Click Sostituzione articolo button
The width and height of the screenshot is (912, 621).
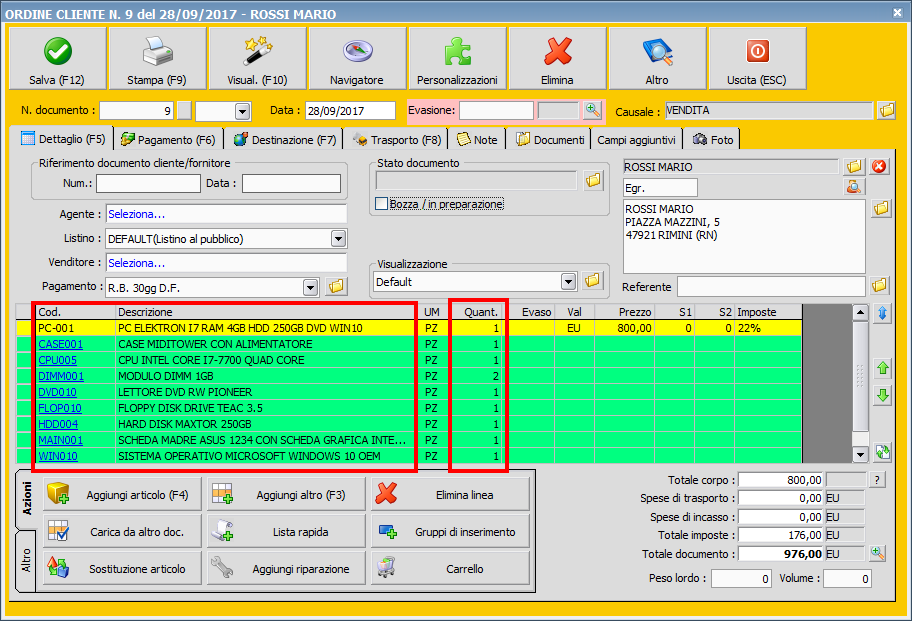click(x=122, y=568)
